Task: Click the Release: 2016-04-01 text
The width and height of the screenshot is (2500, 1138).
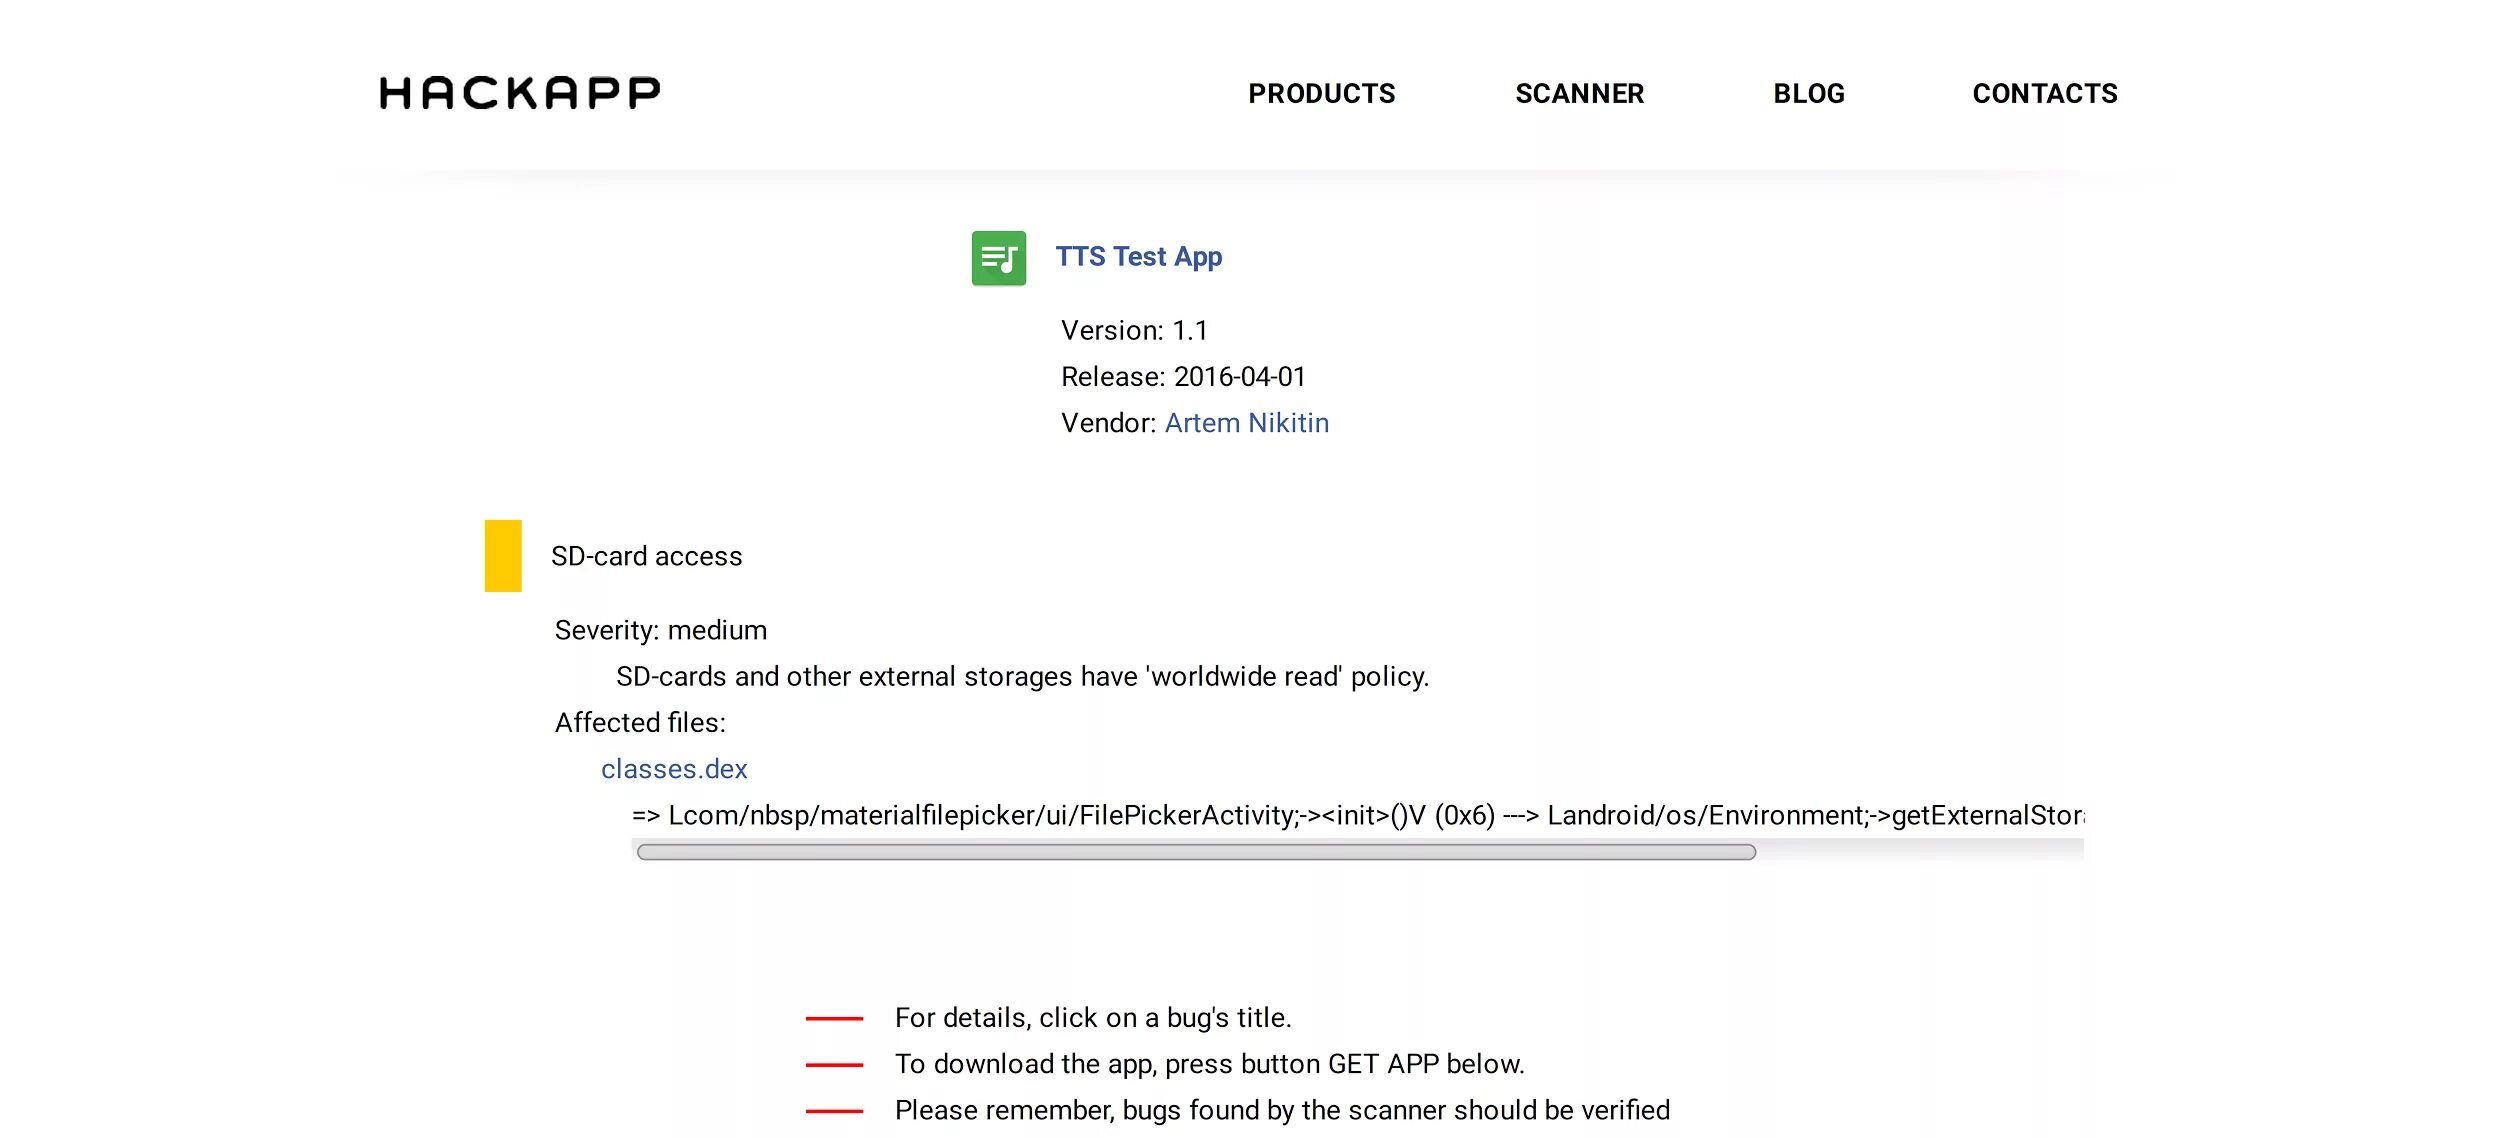Action: pos(1182,377)
